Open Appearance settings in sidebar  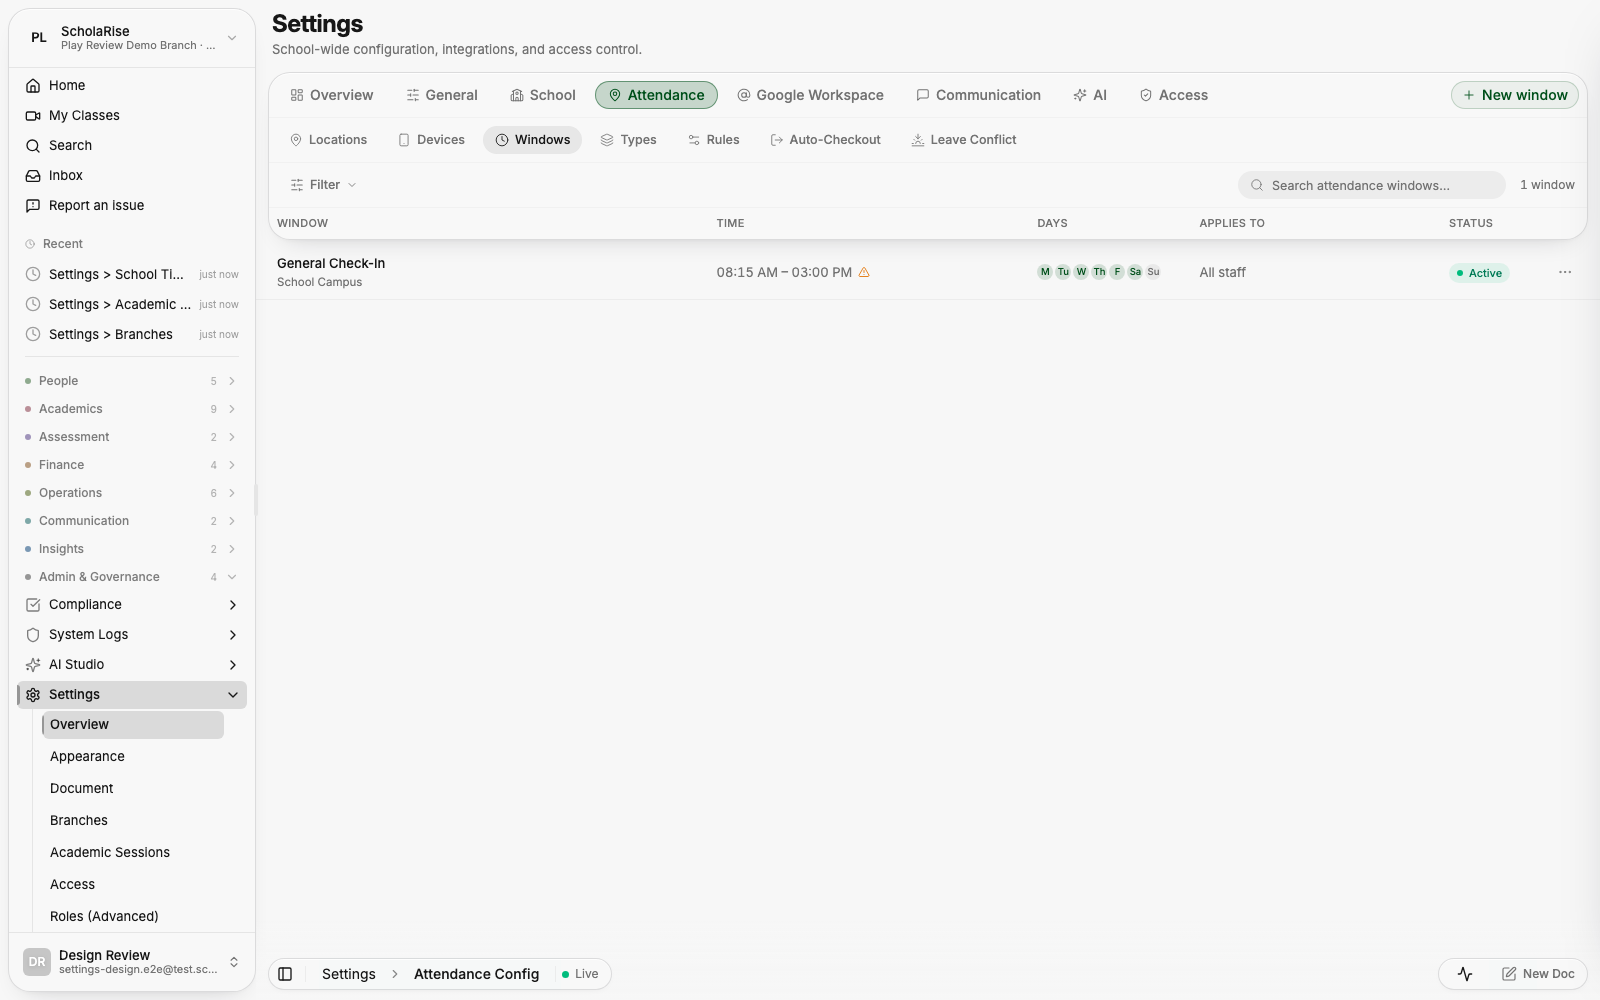click(x=132, y=757)
